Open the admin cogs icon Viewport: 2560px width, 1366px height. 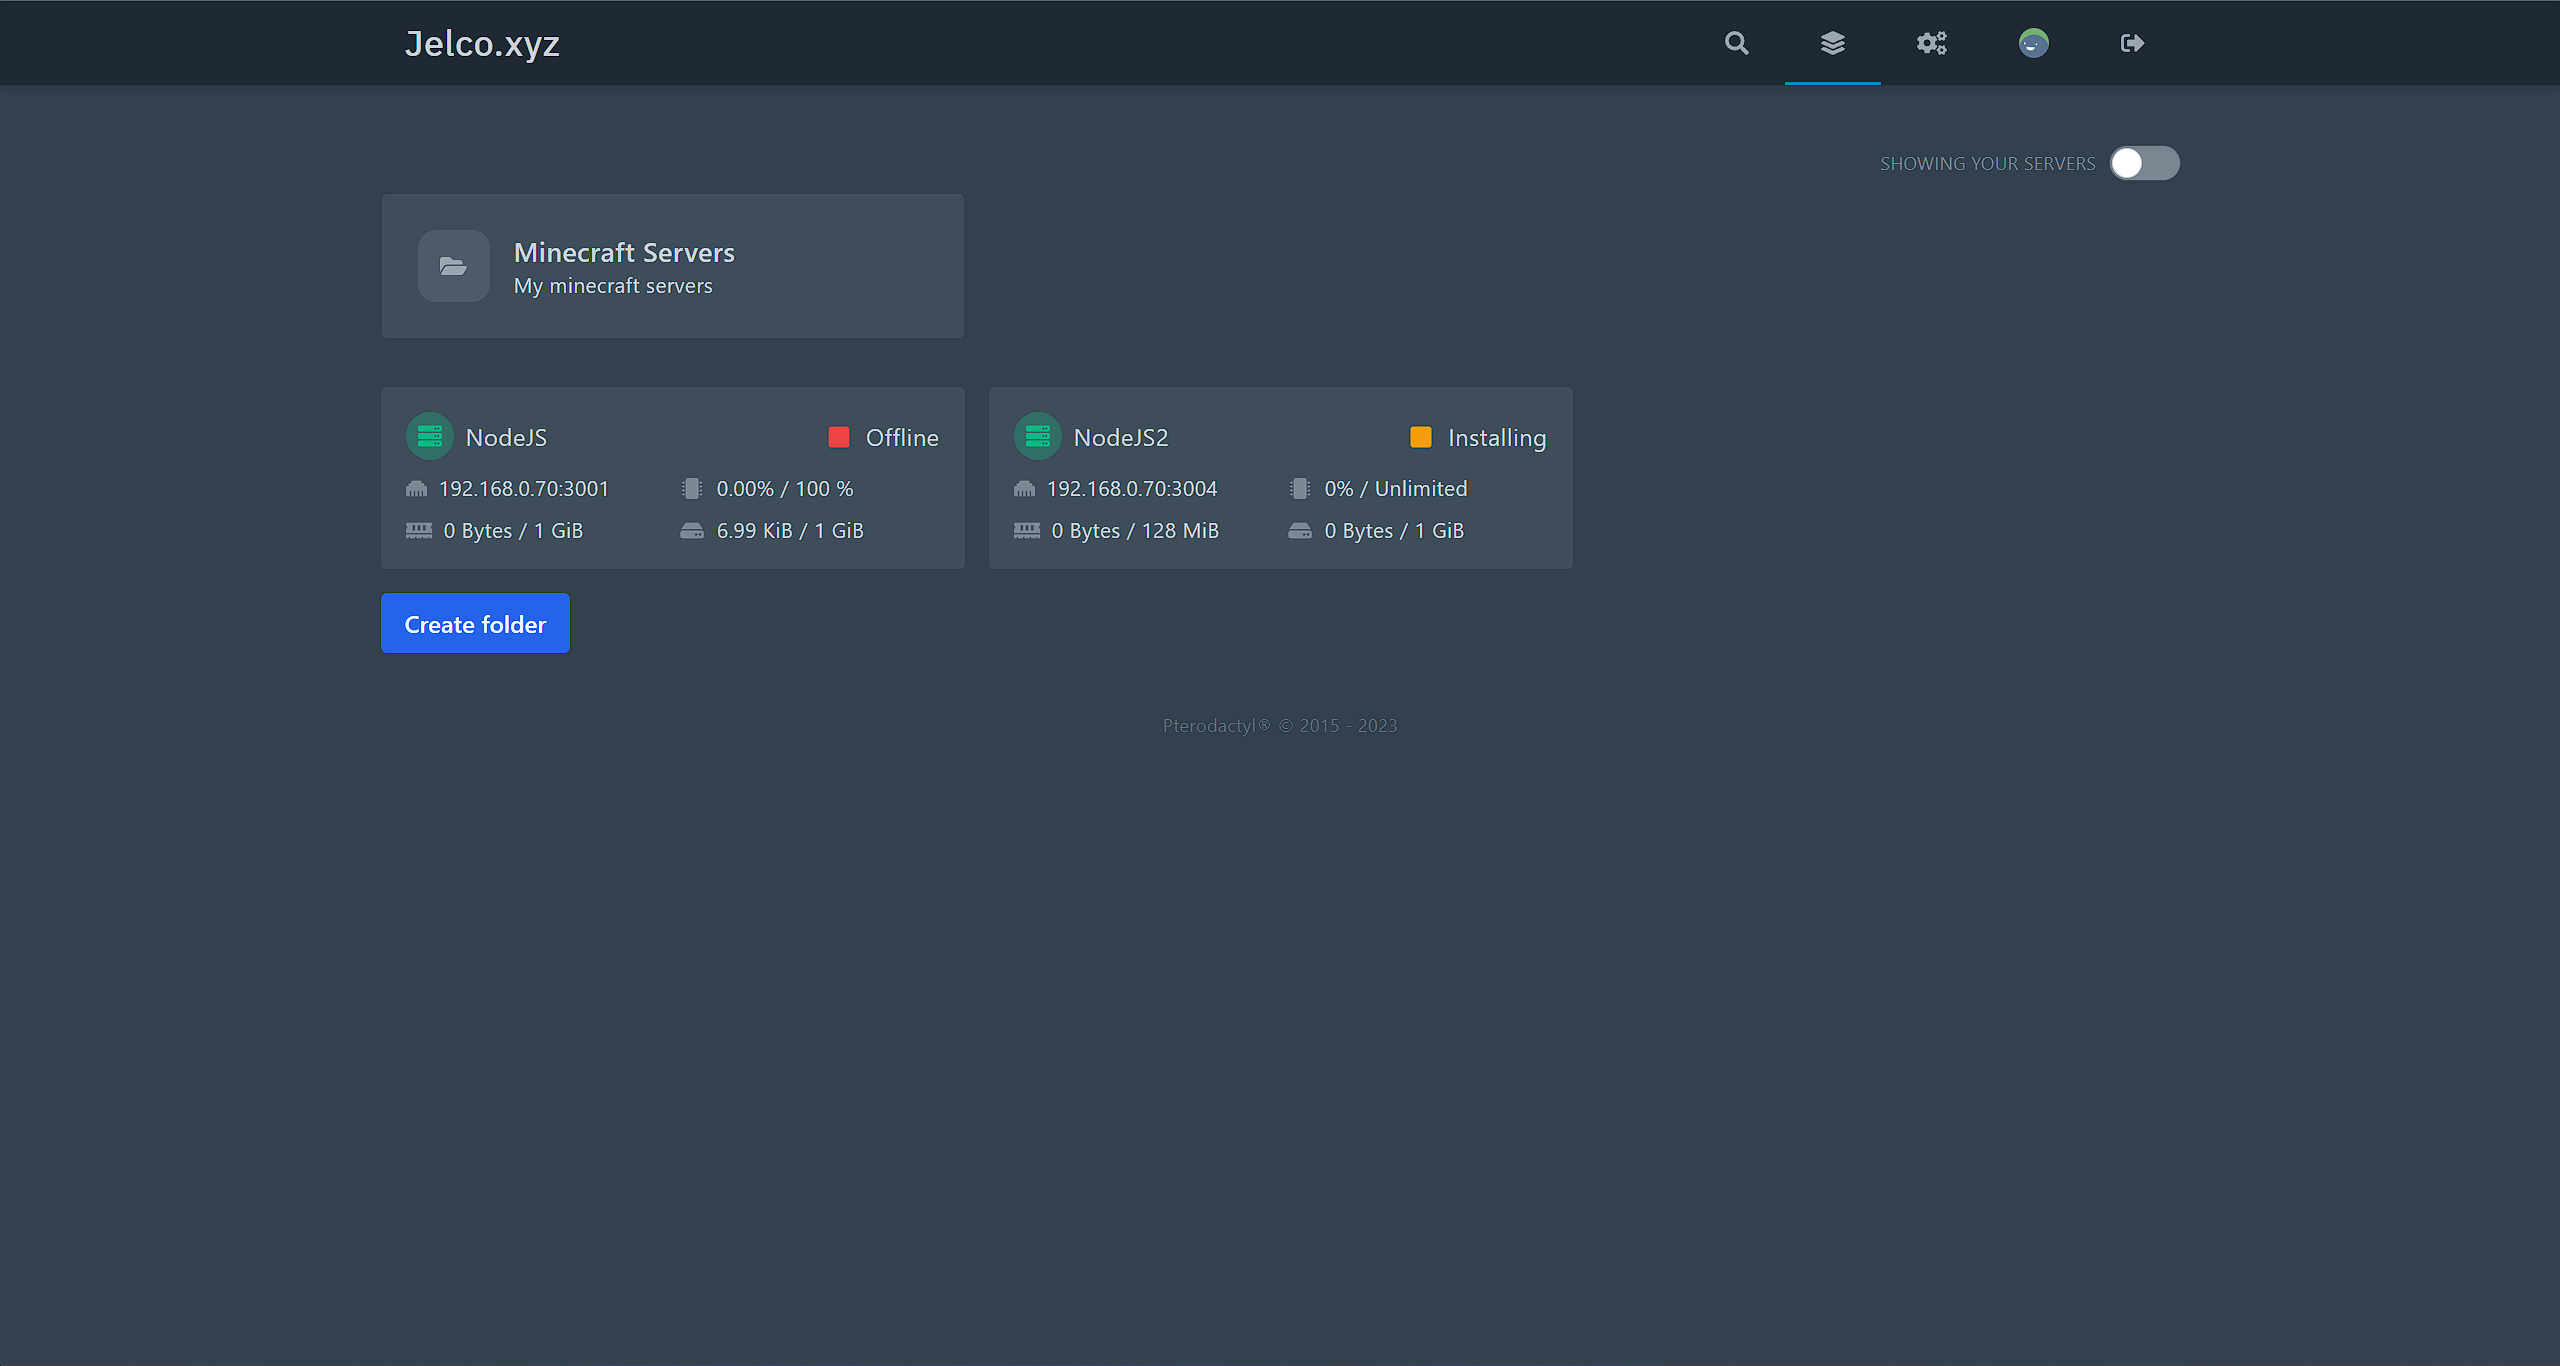tap(1931, 43)
